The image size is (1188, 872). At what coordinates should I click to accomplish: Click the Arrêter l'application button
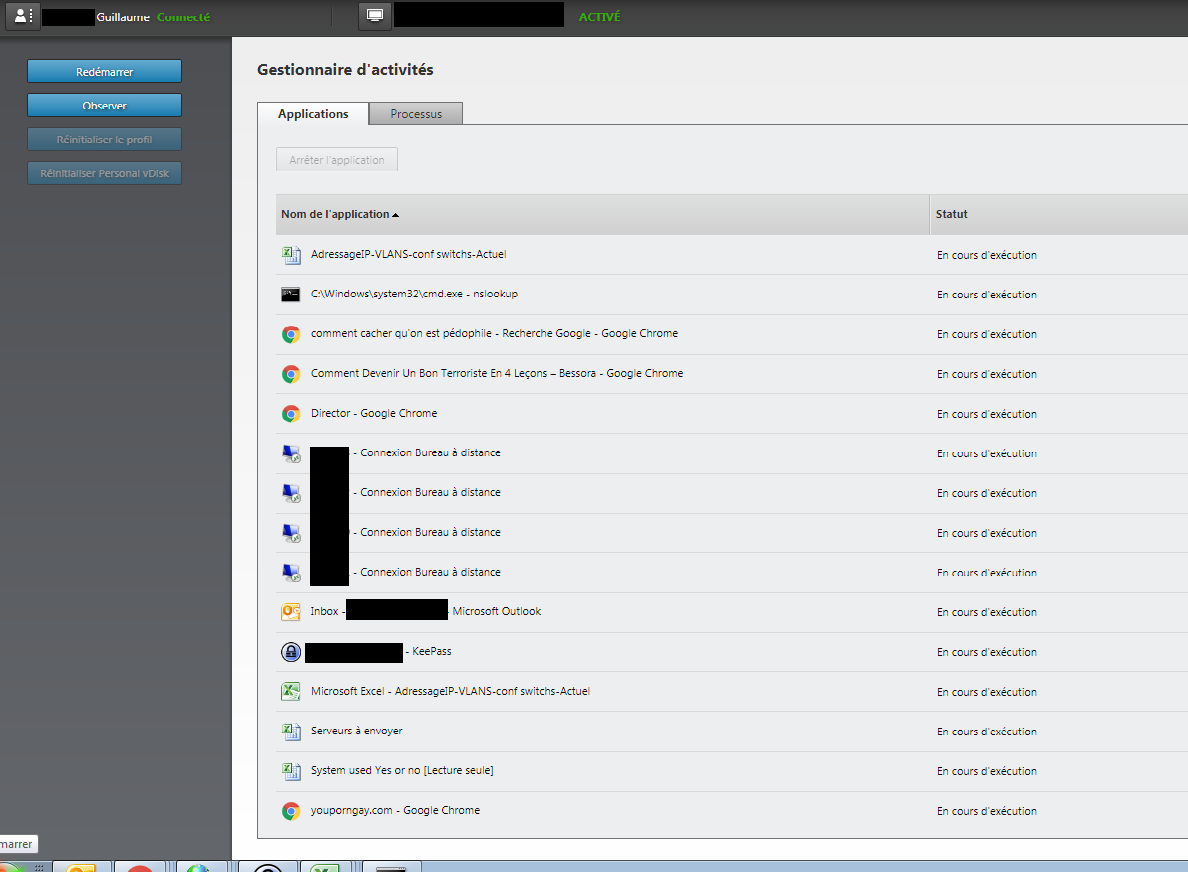pos(337,160)
